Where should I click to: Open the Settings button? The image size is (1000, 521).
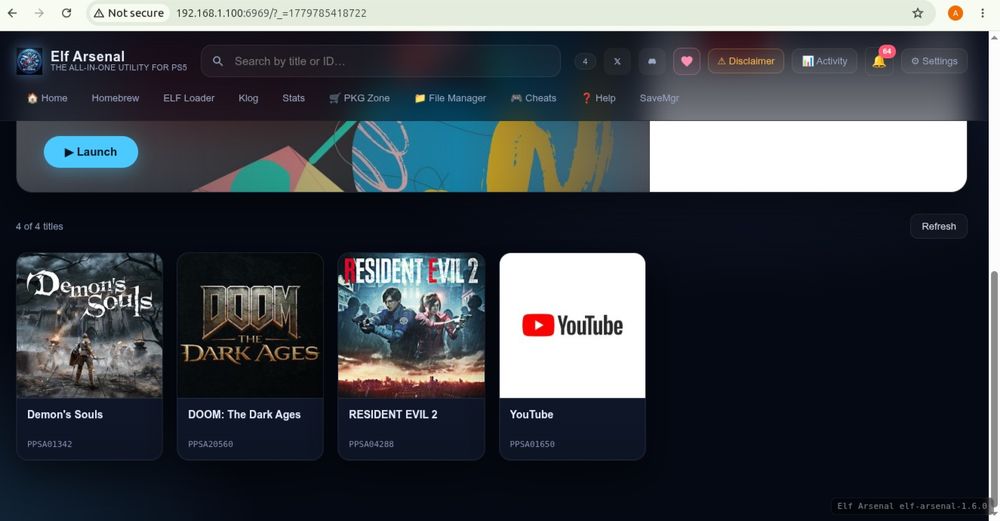click(934, 61)
